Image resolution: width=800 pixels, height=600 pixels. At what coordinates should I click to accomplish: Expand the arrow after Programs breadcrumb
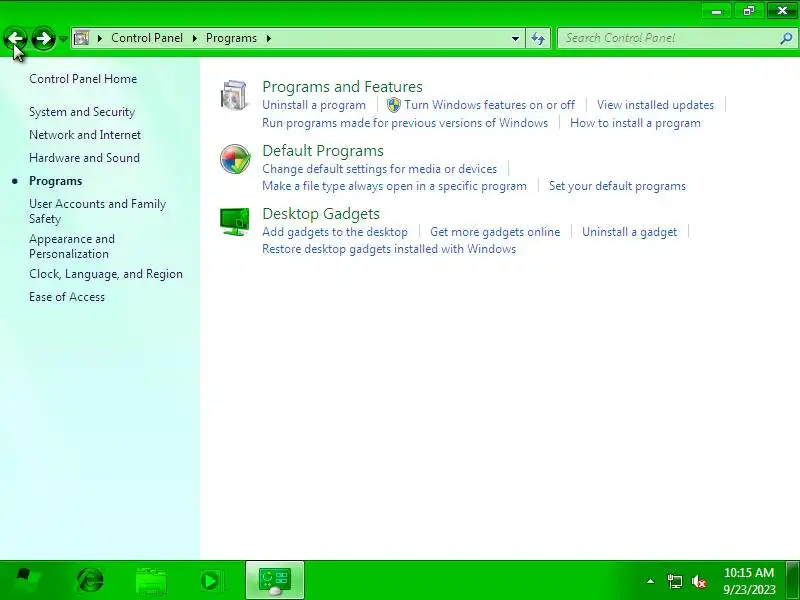269,38
